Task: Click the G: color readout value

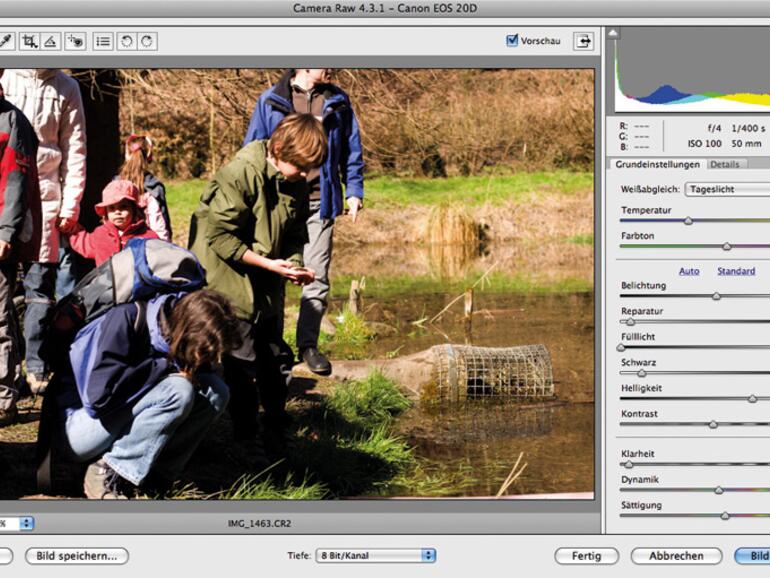Action: (641, 137)
